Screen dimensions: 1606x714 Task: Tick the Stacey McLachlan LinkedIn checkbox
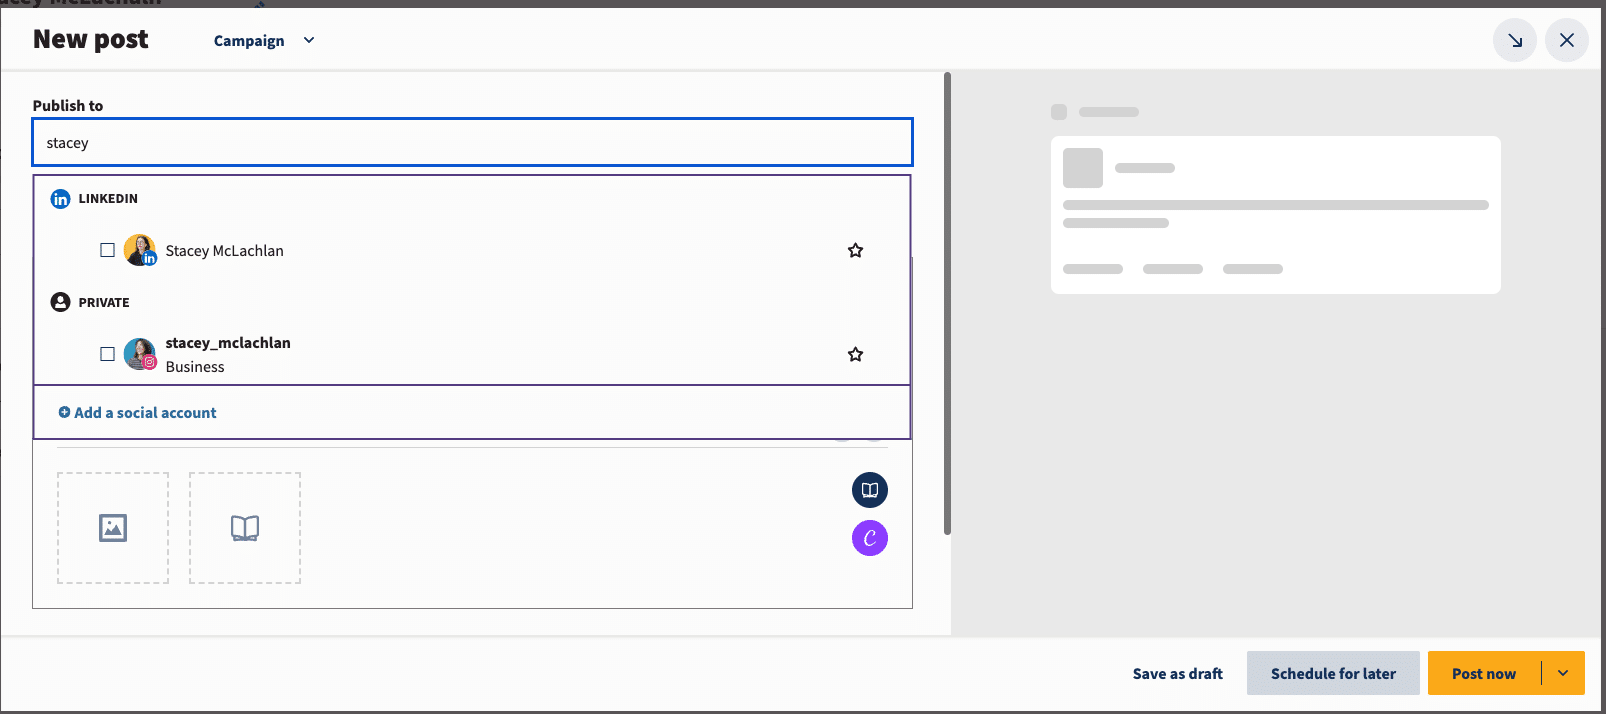107,250
